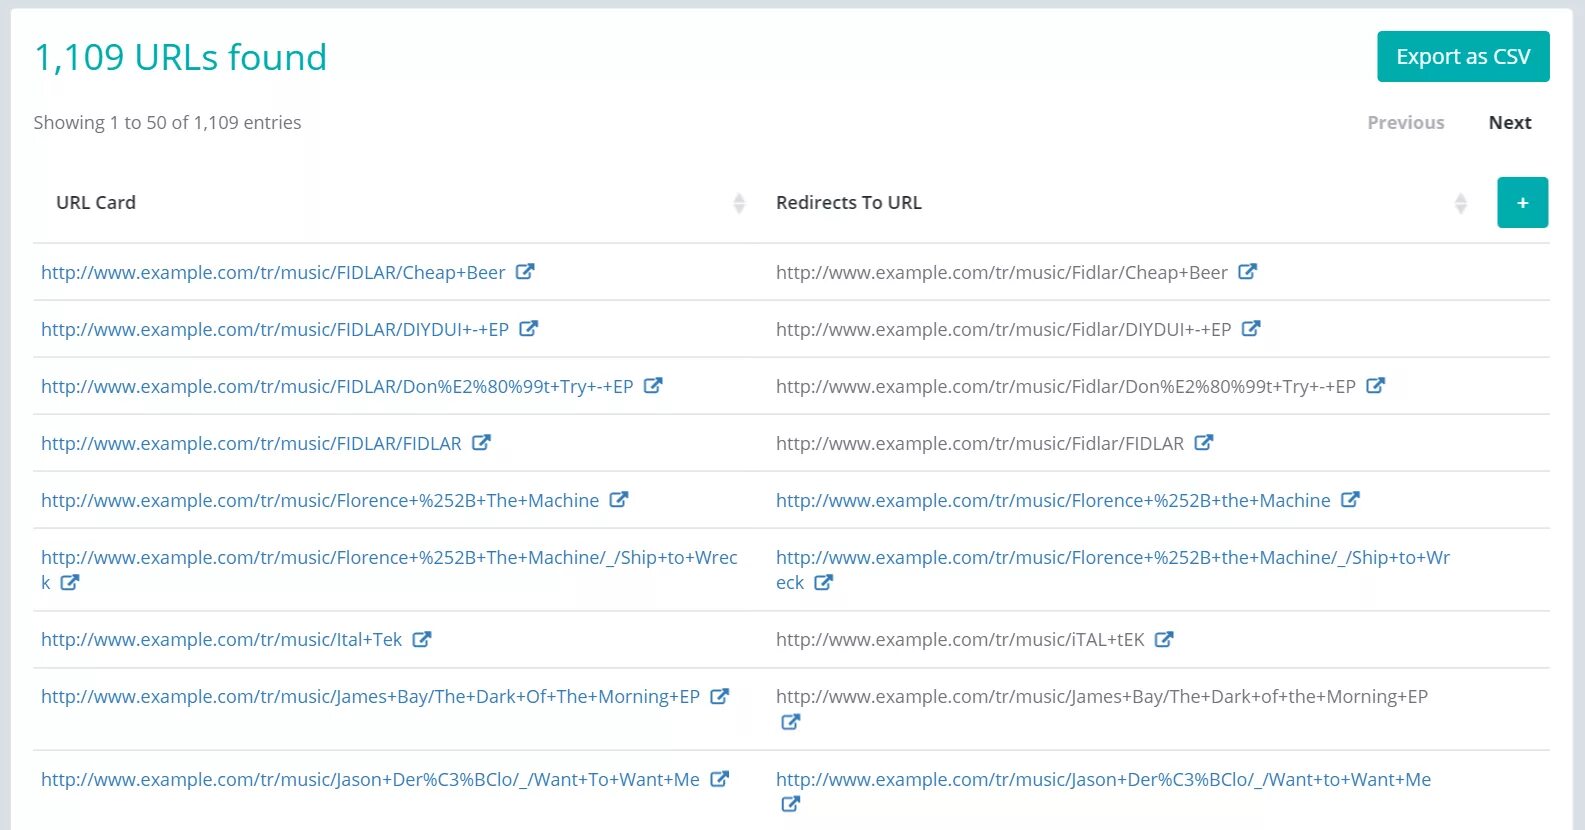Click the teal plus add-column button
1585x830 pixels.
point(1522,202)
